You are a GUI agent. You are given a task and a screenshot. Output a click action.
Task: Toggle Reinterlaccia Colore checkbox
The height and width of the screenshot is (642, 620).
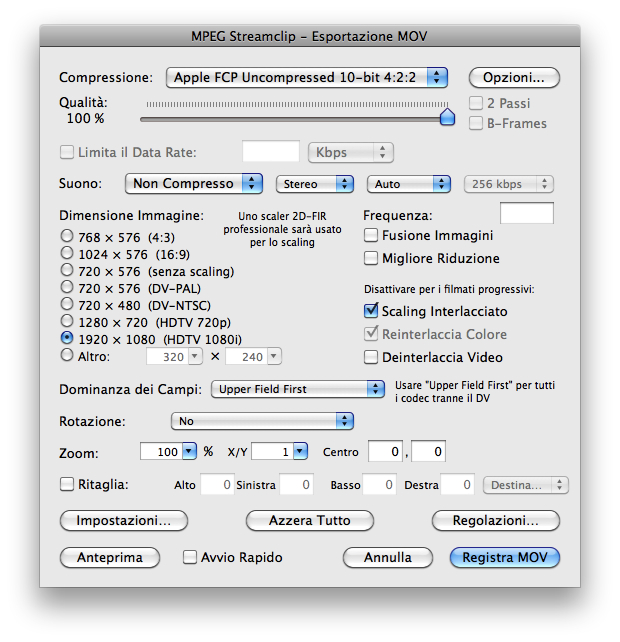[371, 334]
